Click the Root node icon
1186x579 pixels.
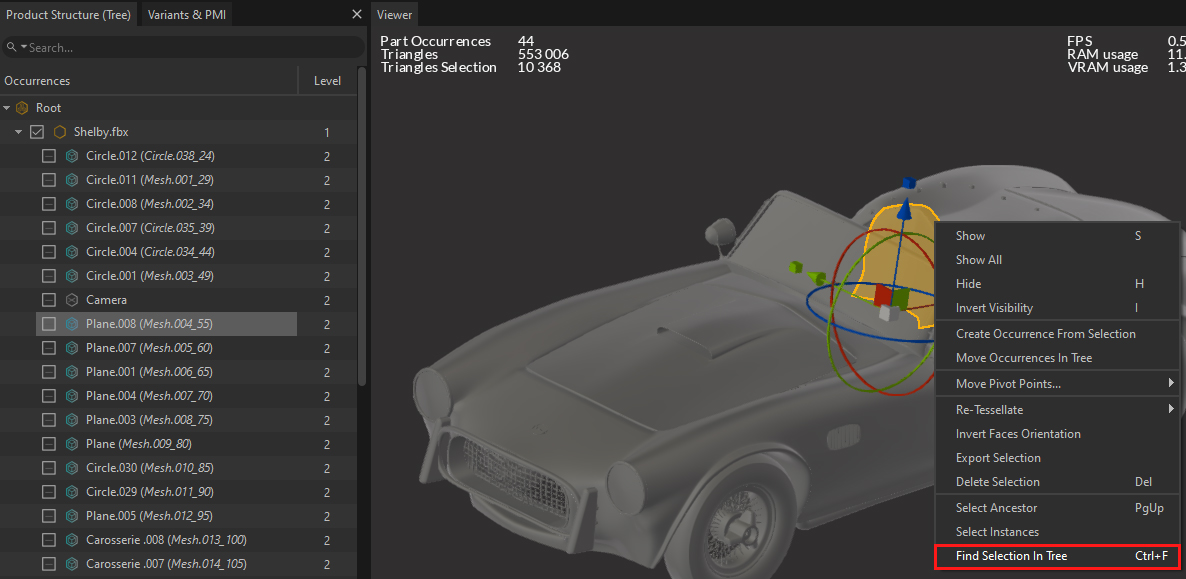pos(22,108)
